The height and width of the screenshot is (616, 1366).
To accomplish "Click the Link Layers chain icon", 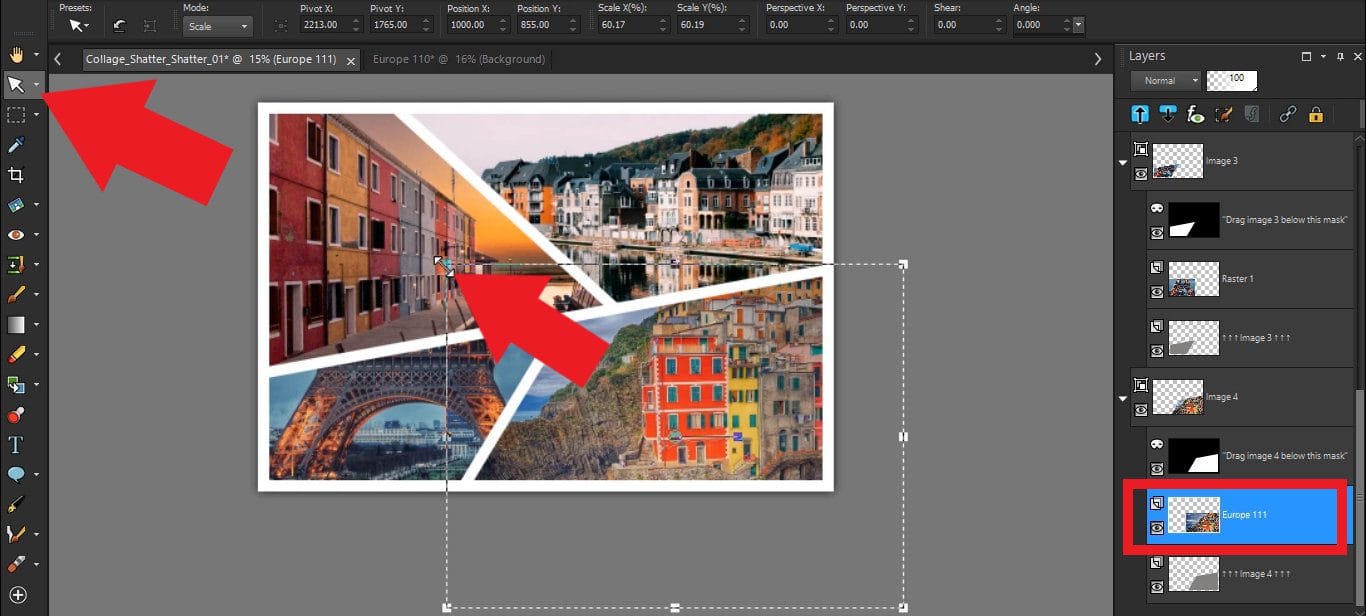I will [x=1288, y=114].
